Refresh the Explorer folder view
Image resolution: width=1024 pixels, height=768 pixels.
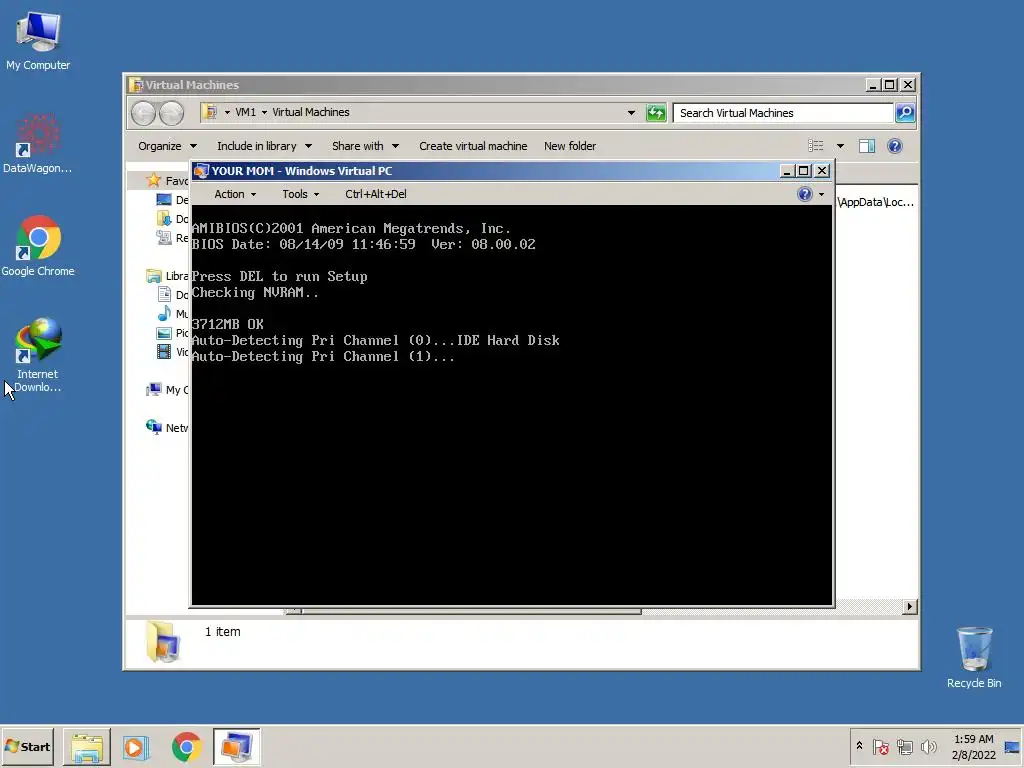click(656, 113)
